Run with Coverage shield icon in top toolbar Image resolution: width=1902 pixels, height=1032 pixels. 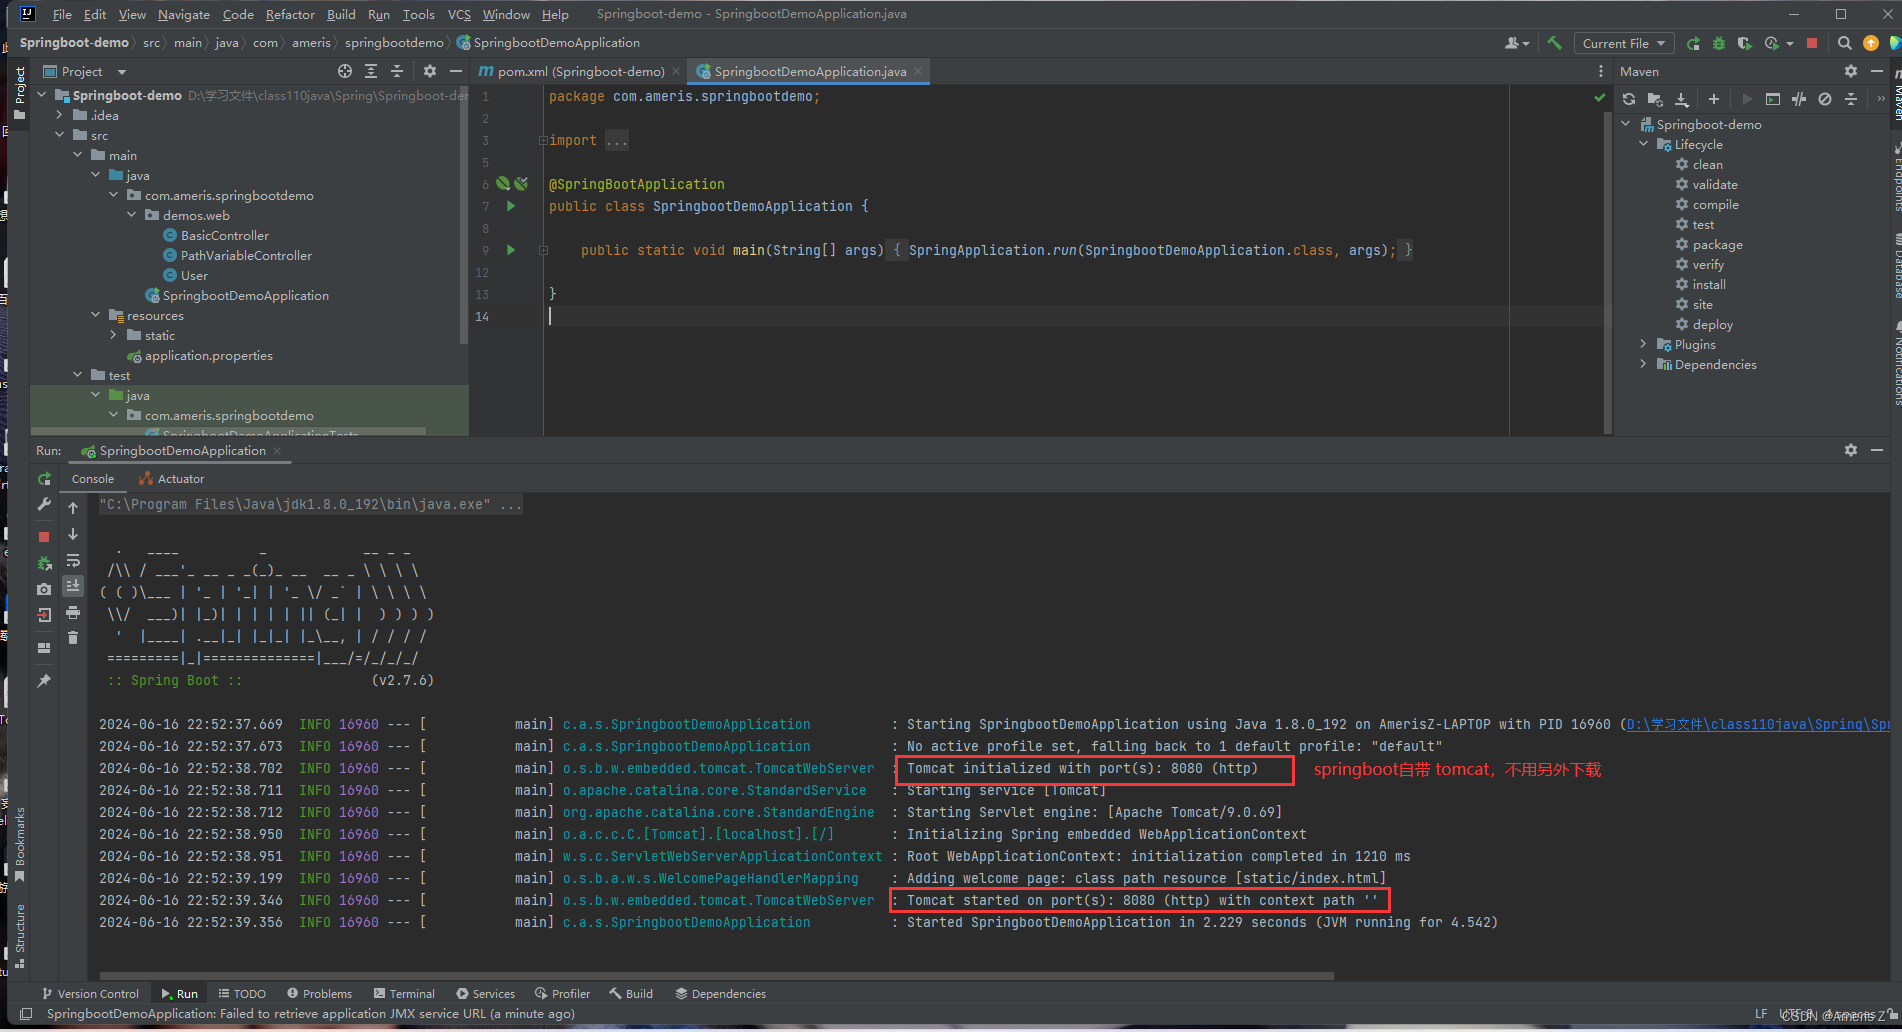[1744, 43]
